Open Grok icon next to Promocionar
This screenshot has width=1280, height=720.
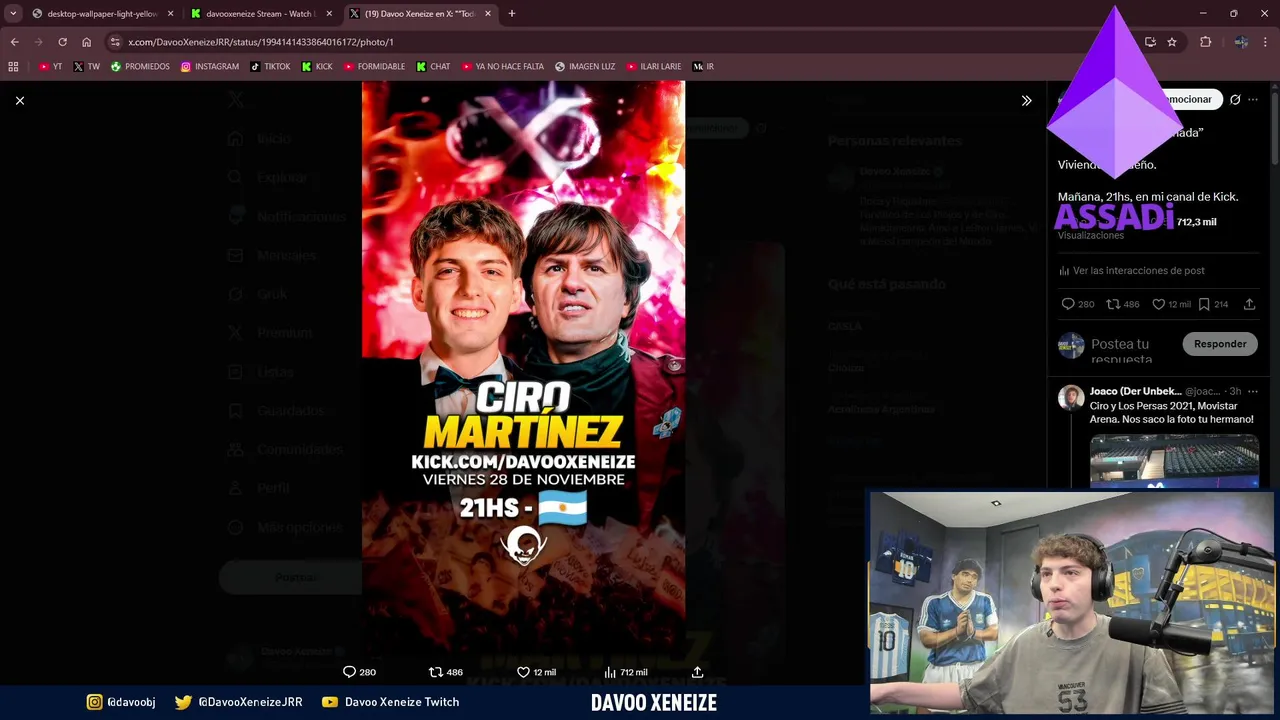[x=1235, y=99]
